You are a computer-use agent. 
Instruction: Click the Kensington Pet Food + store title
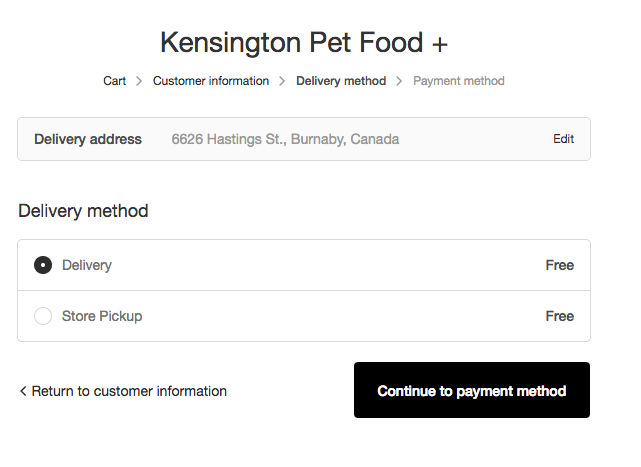pos(304,42)
